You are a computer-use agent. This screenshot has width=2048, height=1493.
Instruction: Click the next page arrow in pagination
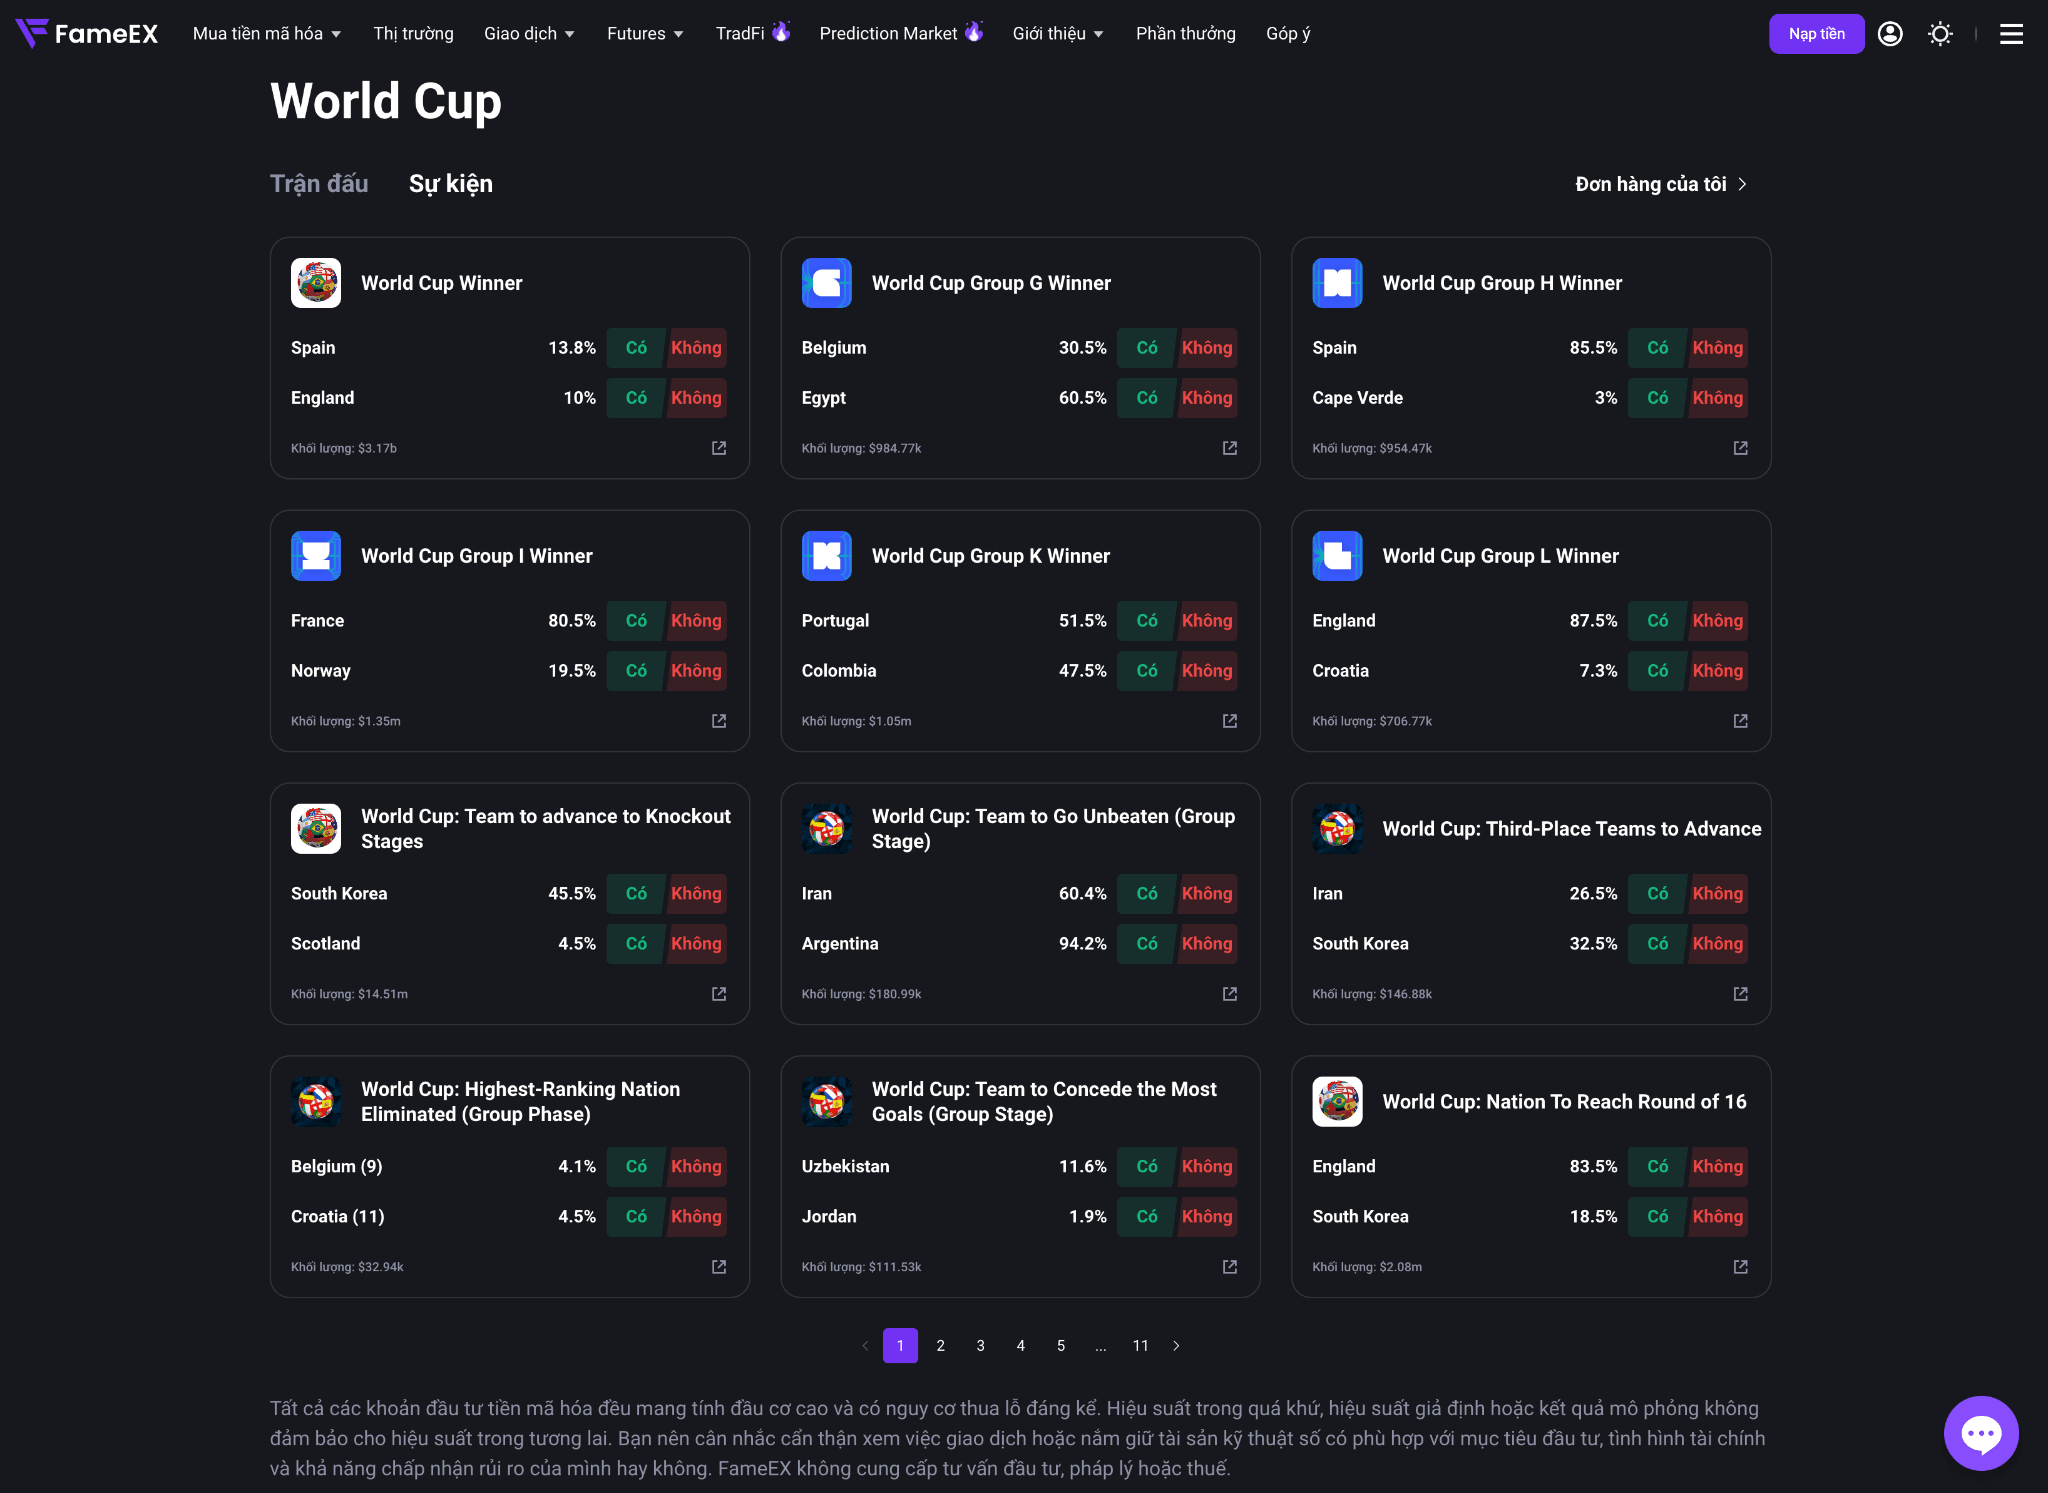[x=1176, y=1346]
